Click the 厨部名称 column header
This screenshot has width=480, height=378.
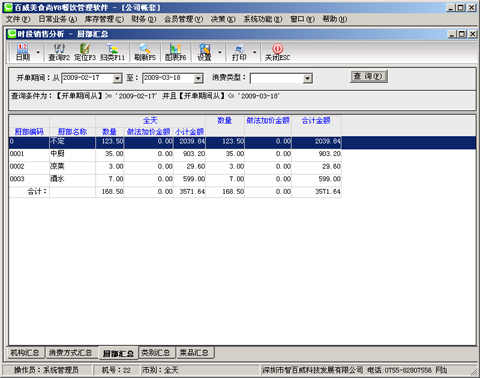pyautogui.click(x=72, y=132)
